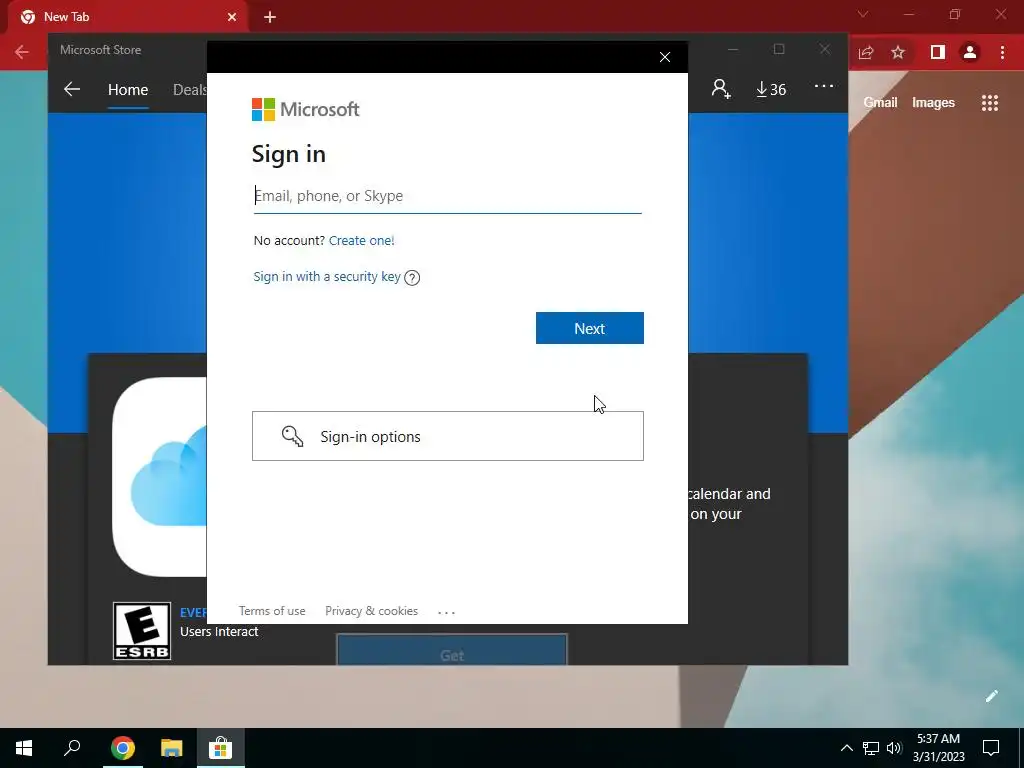Click the Get button in the Store
The image size is (1024, 768).
451,650
